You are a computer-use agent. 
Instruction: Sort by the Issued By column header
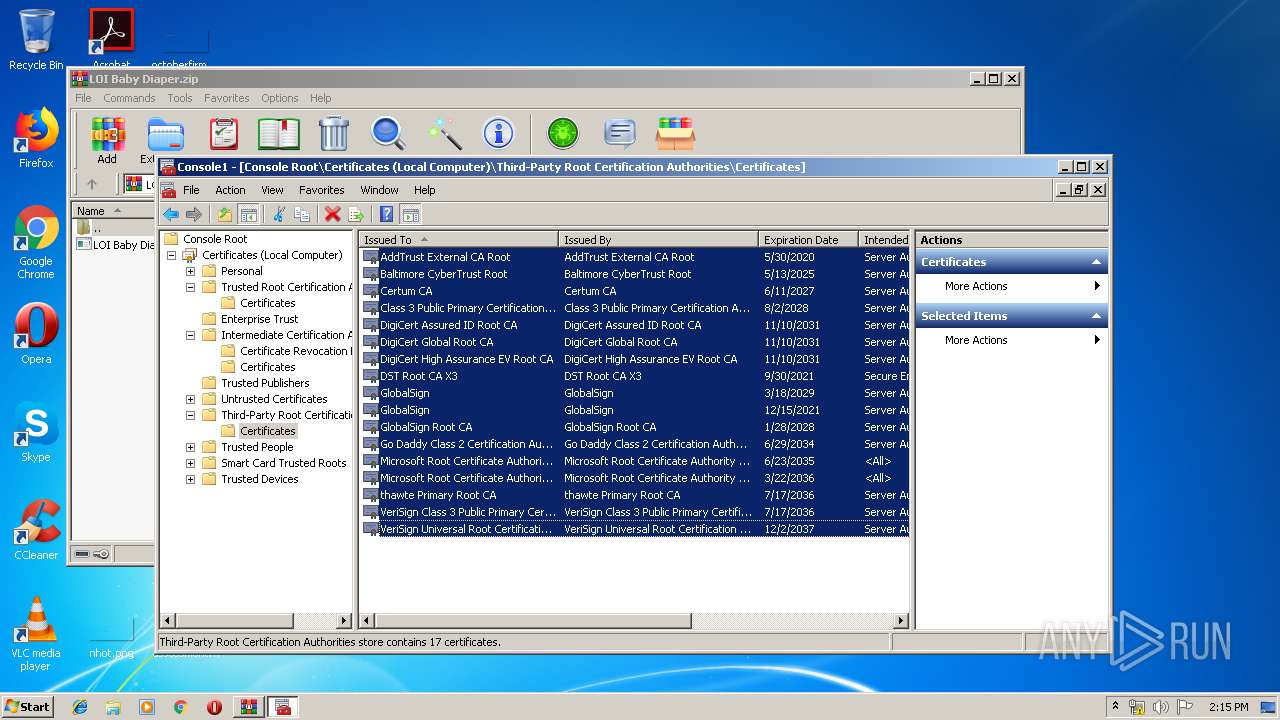pos(659,240)
